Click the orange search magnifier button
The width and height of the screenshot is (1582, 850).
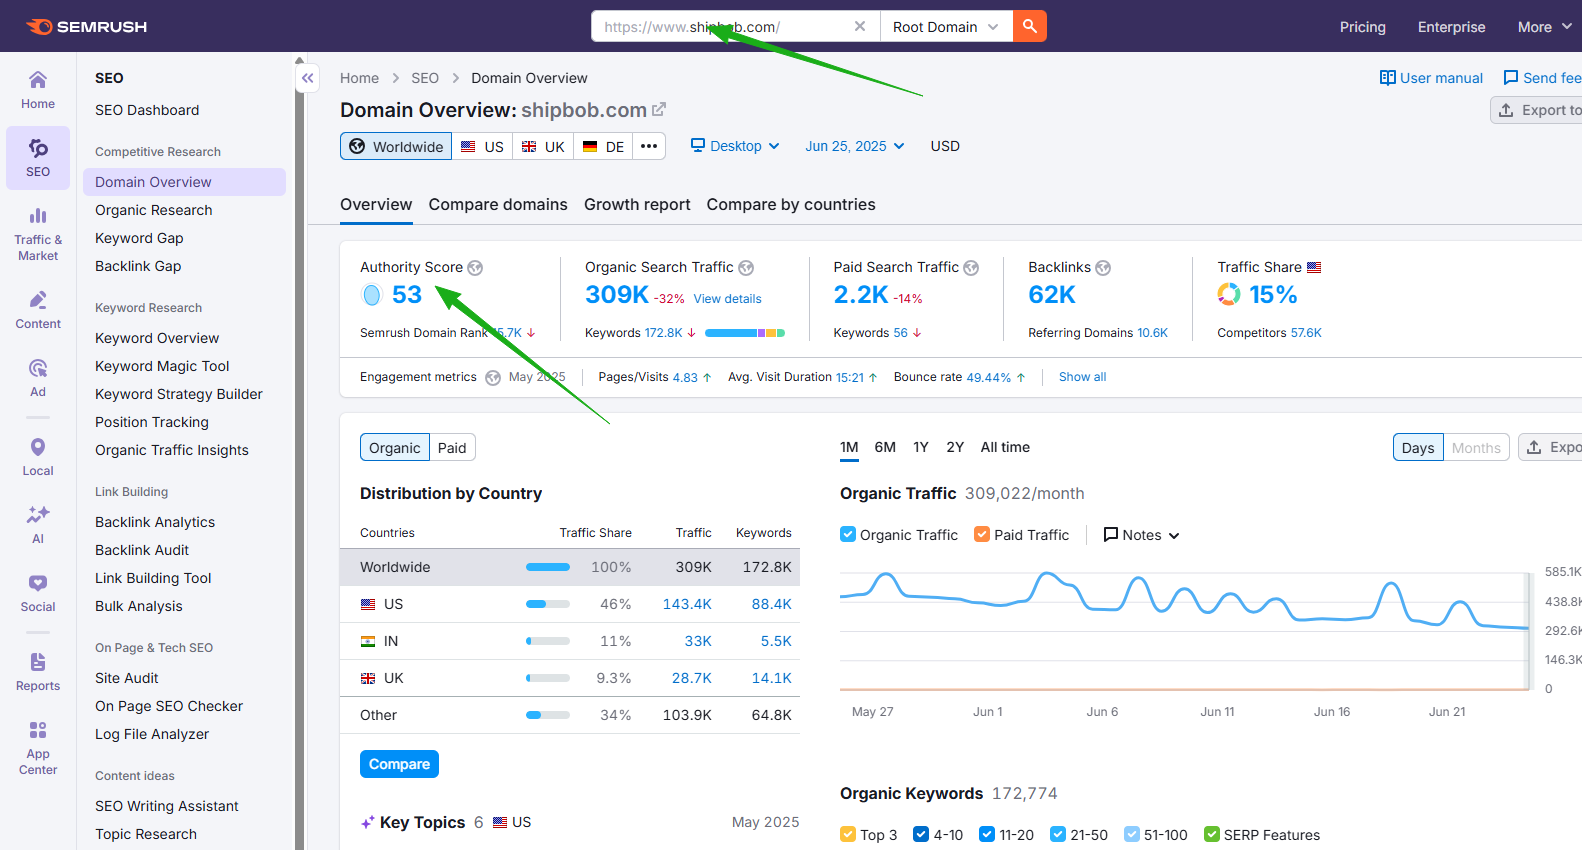point(1030,26)
